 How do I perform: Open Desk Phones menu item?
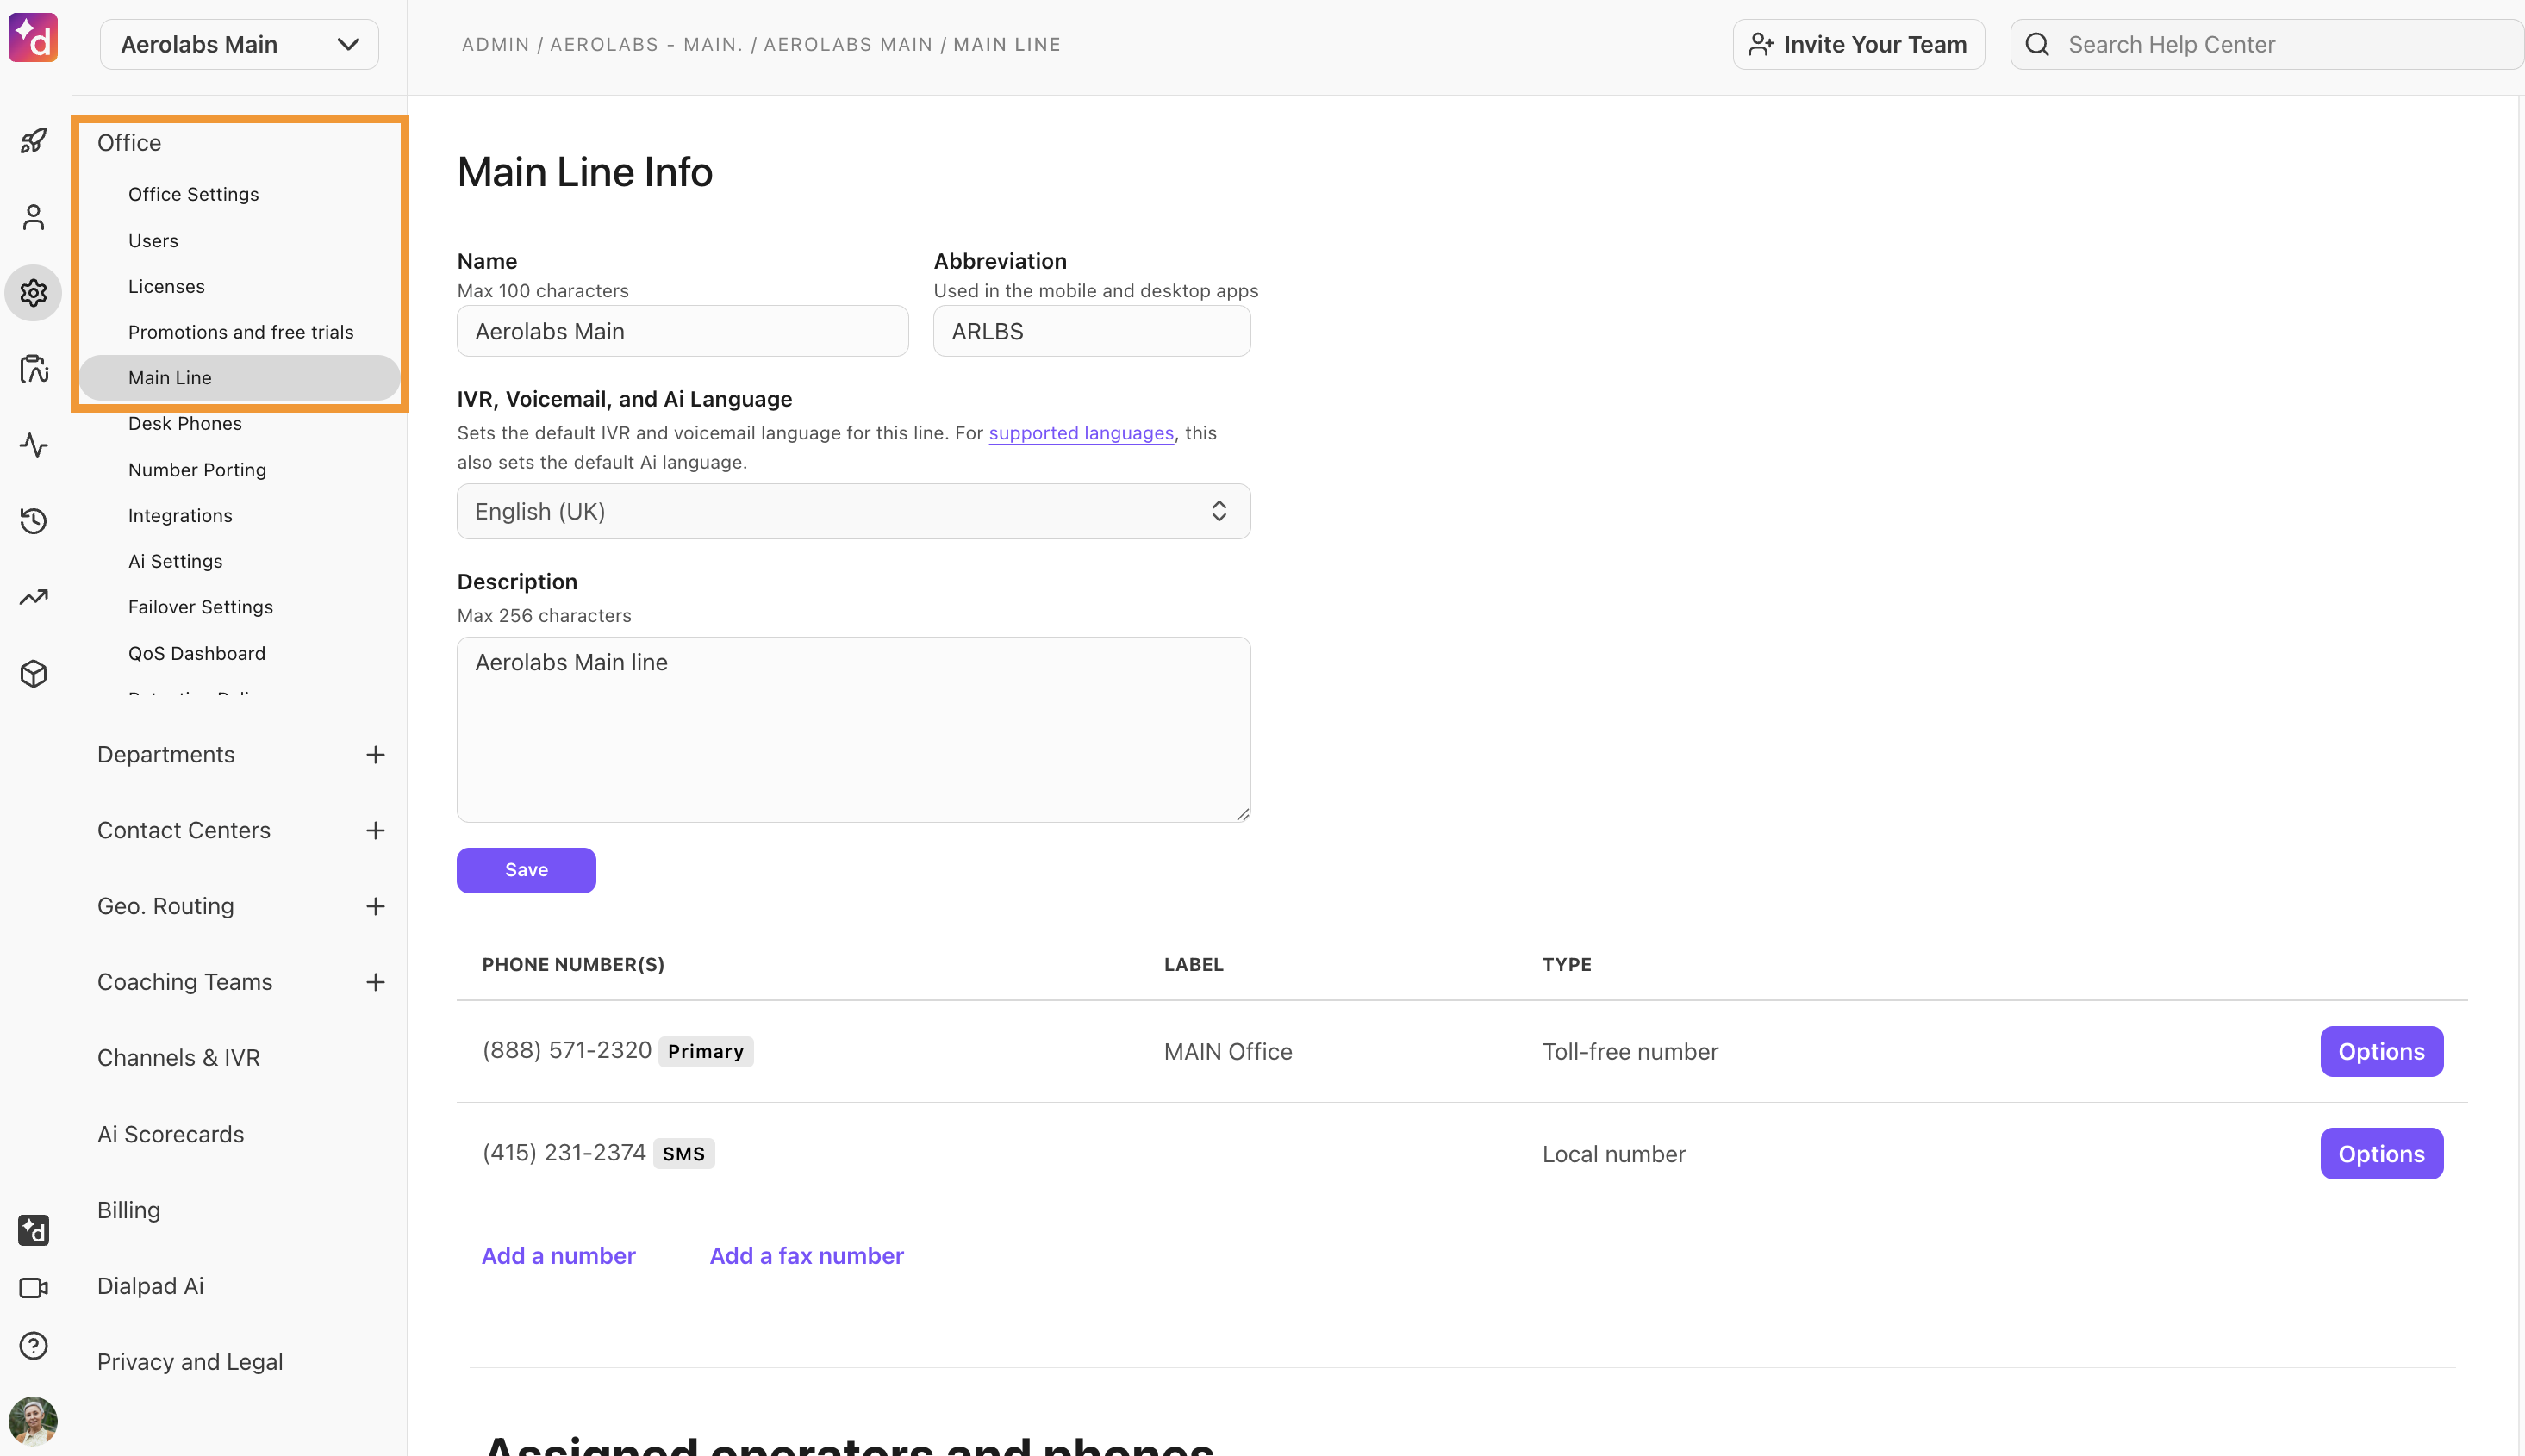pos(185,424)
